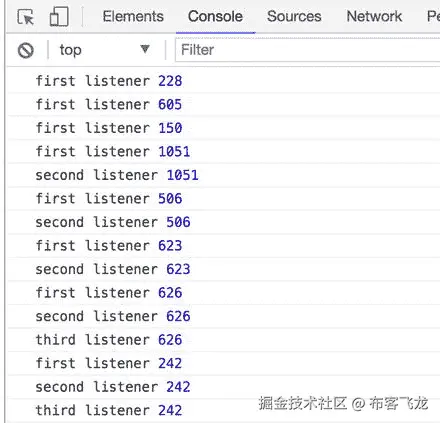Toggle the device toolbar icon

[x=59, y=17]
